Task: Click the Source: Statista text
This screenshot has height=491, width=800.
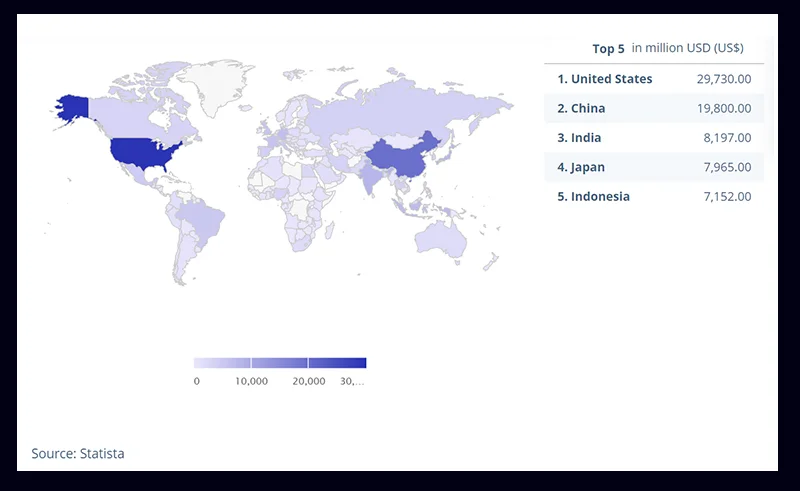Action: pyautogui.click(x=78, y=454)
